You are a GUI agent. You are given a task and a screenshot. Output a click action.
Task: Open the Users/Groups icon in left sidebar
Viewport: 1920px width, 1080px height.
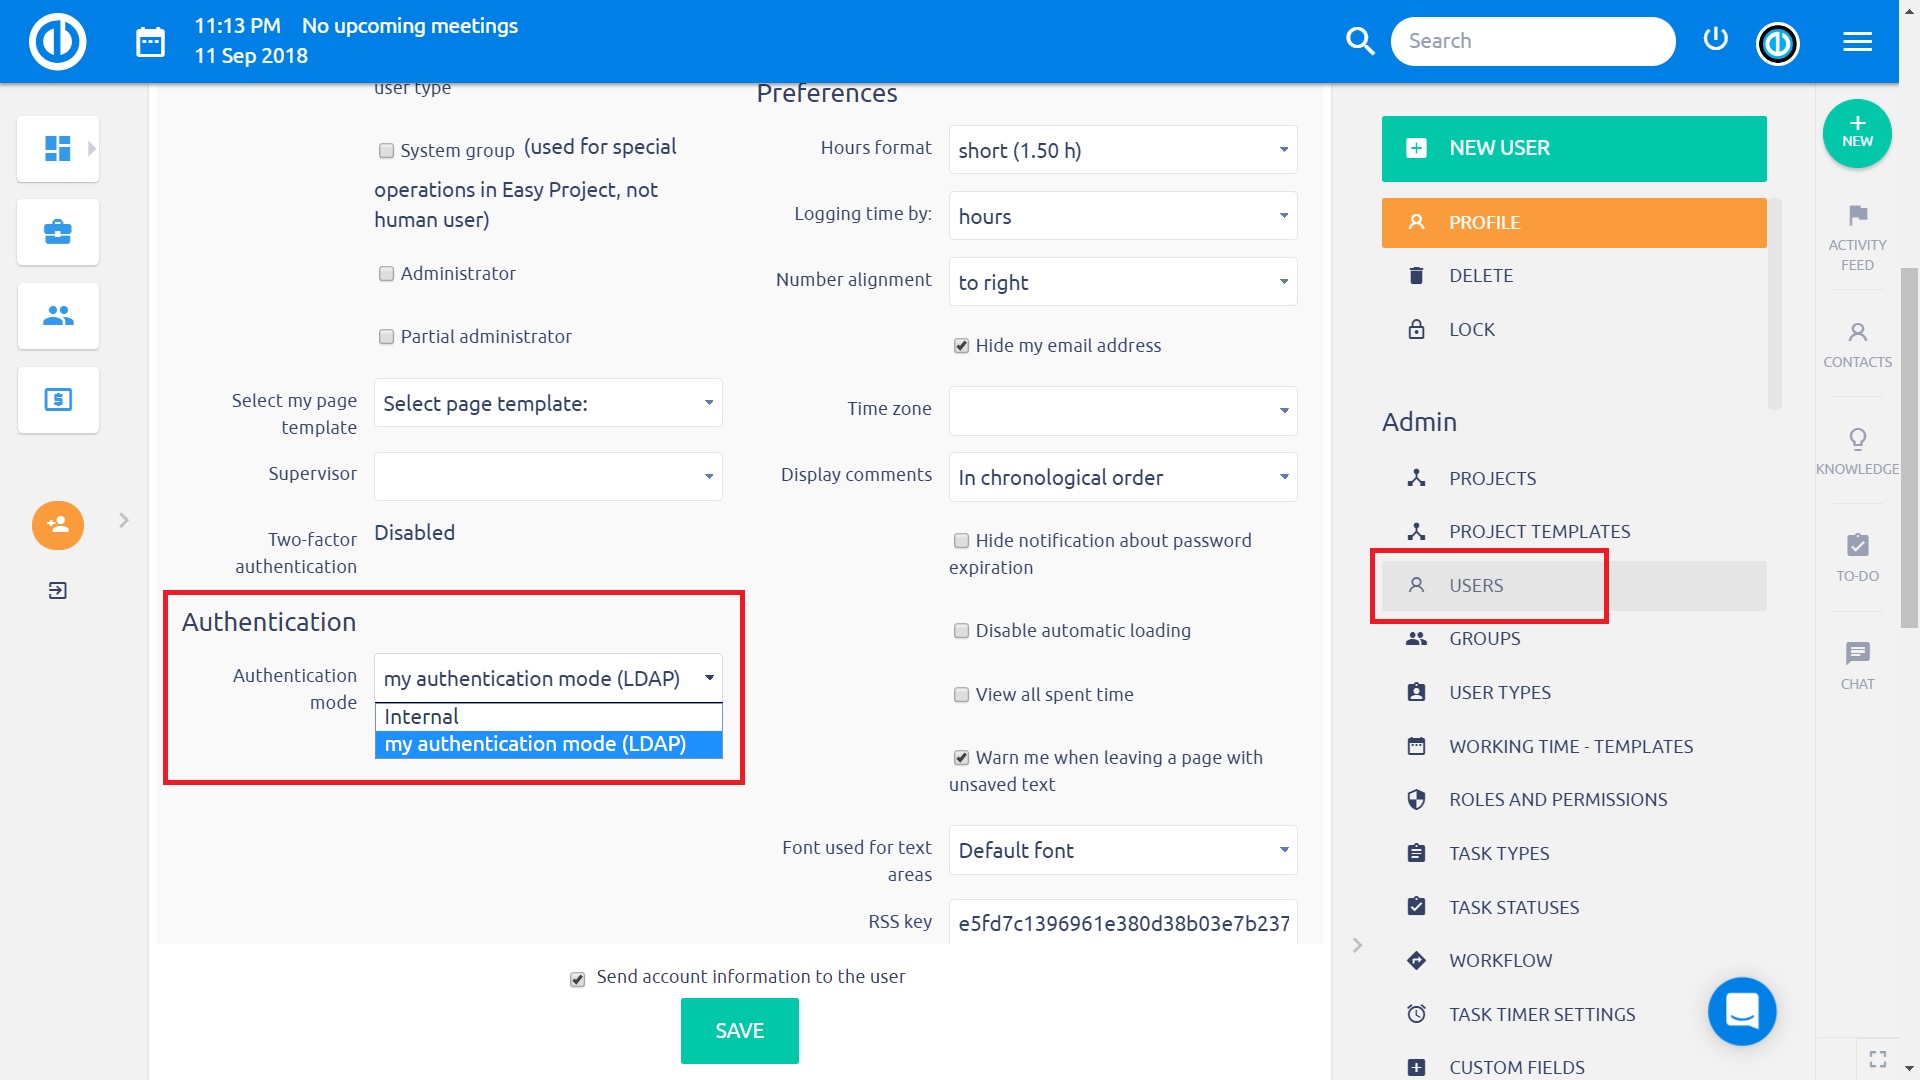pos(57,315)
